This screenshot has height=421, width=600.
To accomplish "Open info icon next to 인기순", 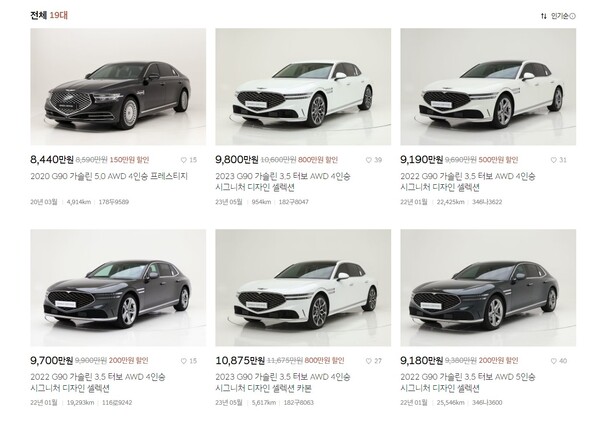I will (x=573, y=16).
